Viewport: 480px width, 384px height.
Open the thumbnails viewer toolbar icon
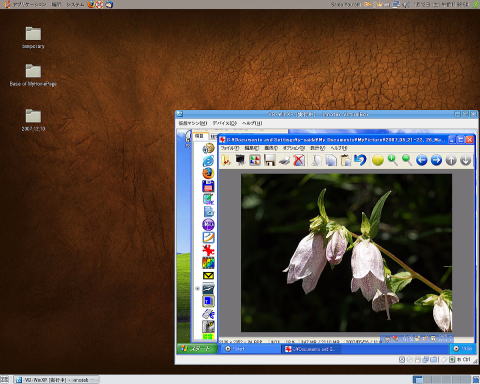click(255, 160)
